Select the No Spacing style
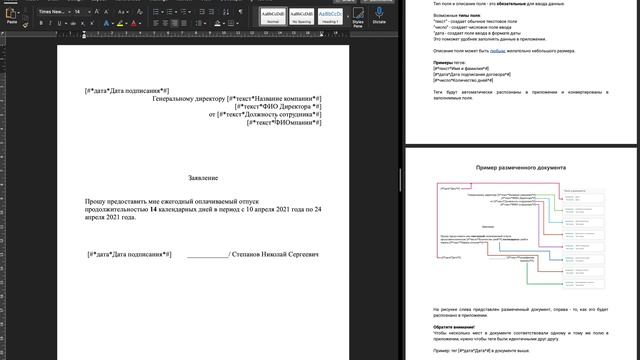This screenshot has height=360, width=640. click(x=302, y=16)
